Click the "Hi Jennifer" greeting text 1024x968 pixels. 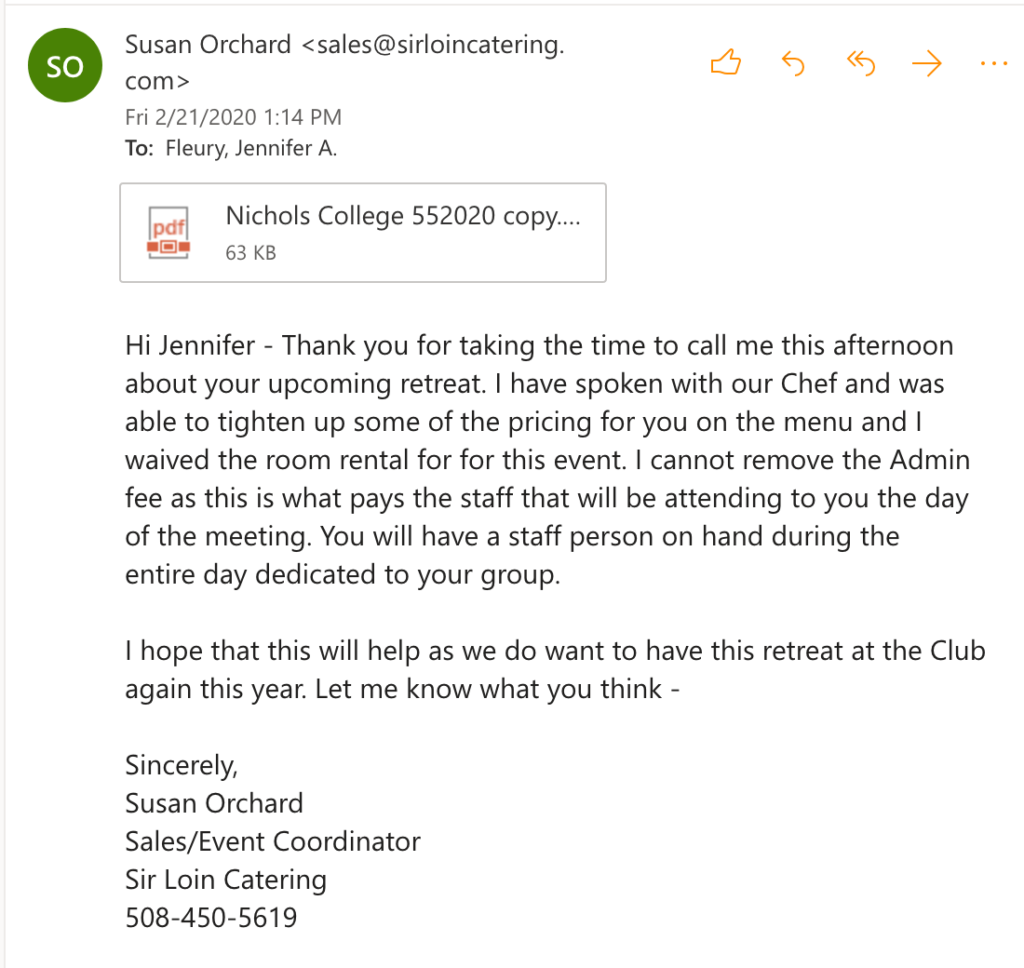point(190,346)
